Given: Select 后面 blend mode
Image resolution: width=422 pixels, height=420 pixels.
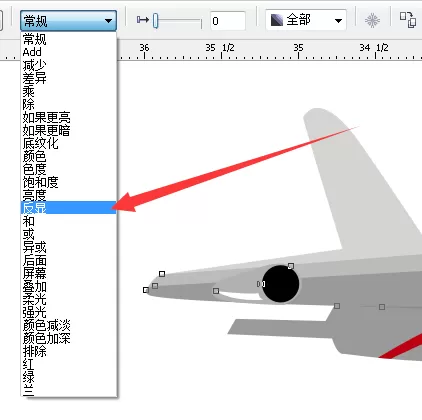Looking at the screenshot, I should (x=69, y=260).
